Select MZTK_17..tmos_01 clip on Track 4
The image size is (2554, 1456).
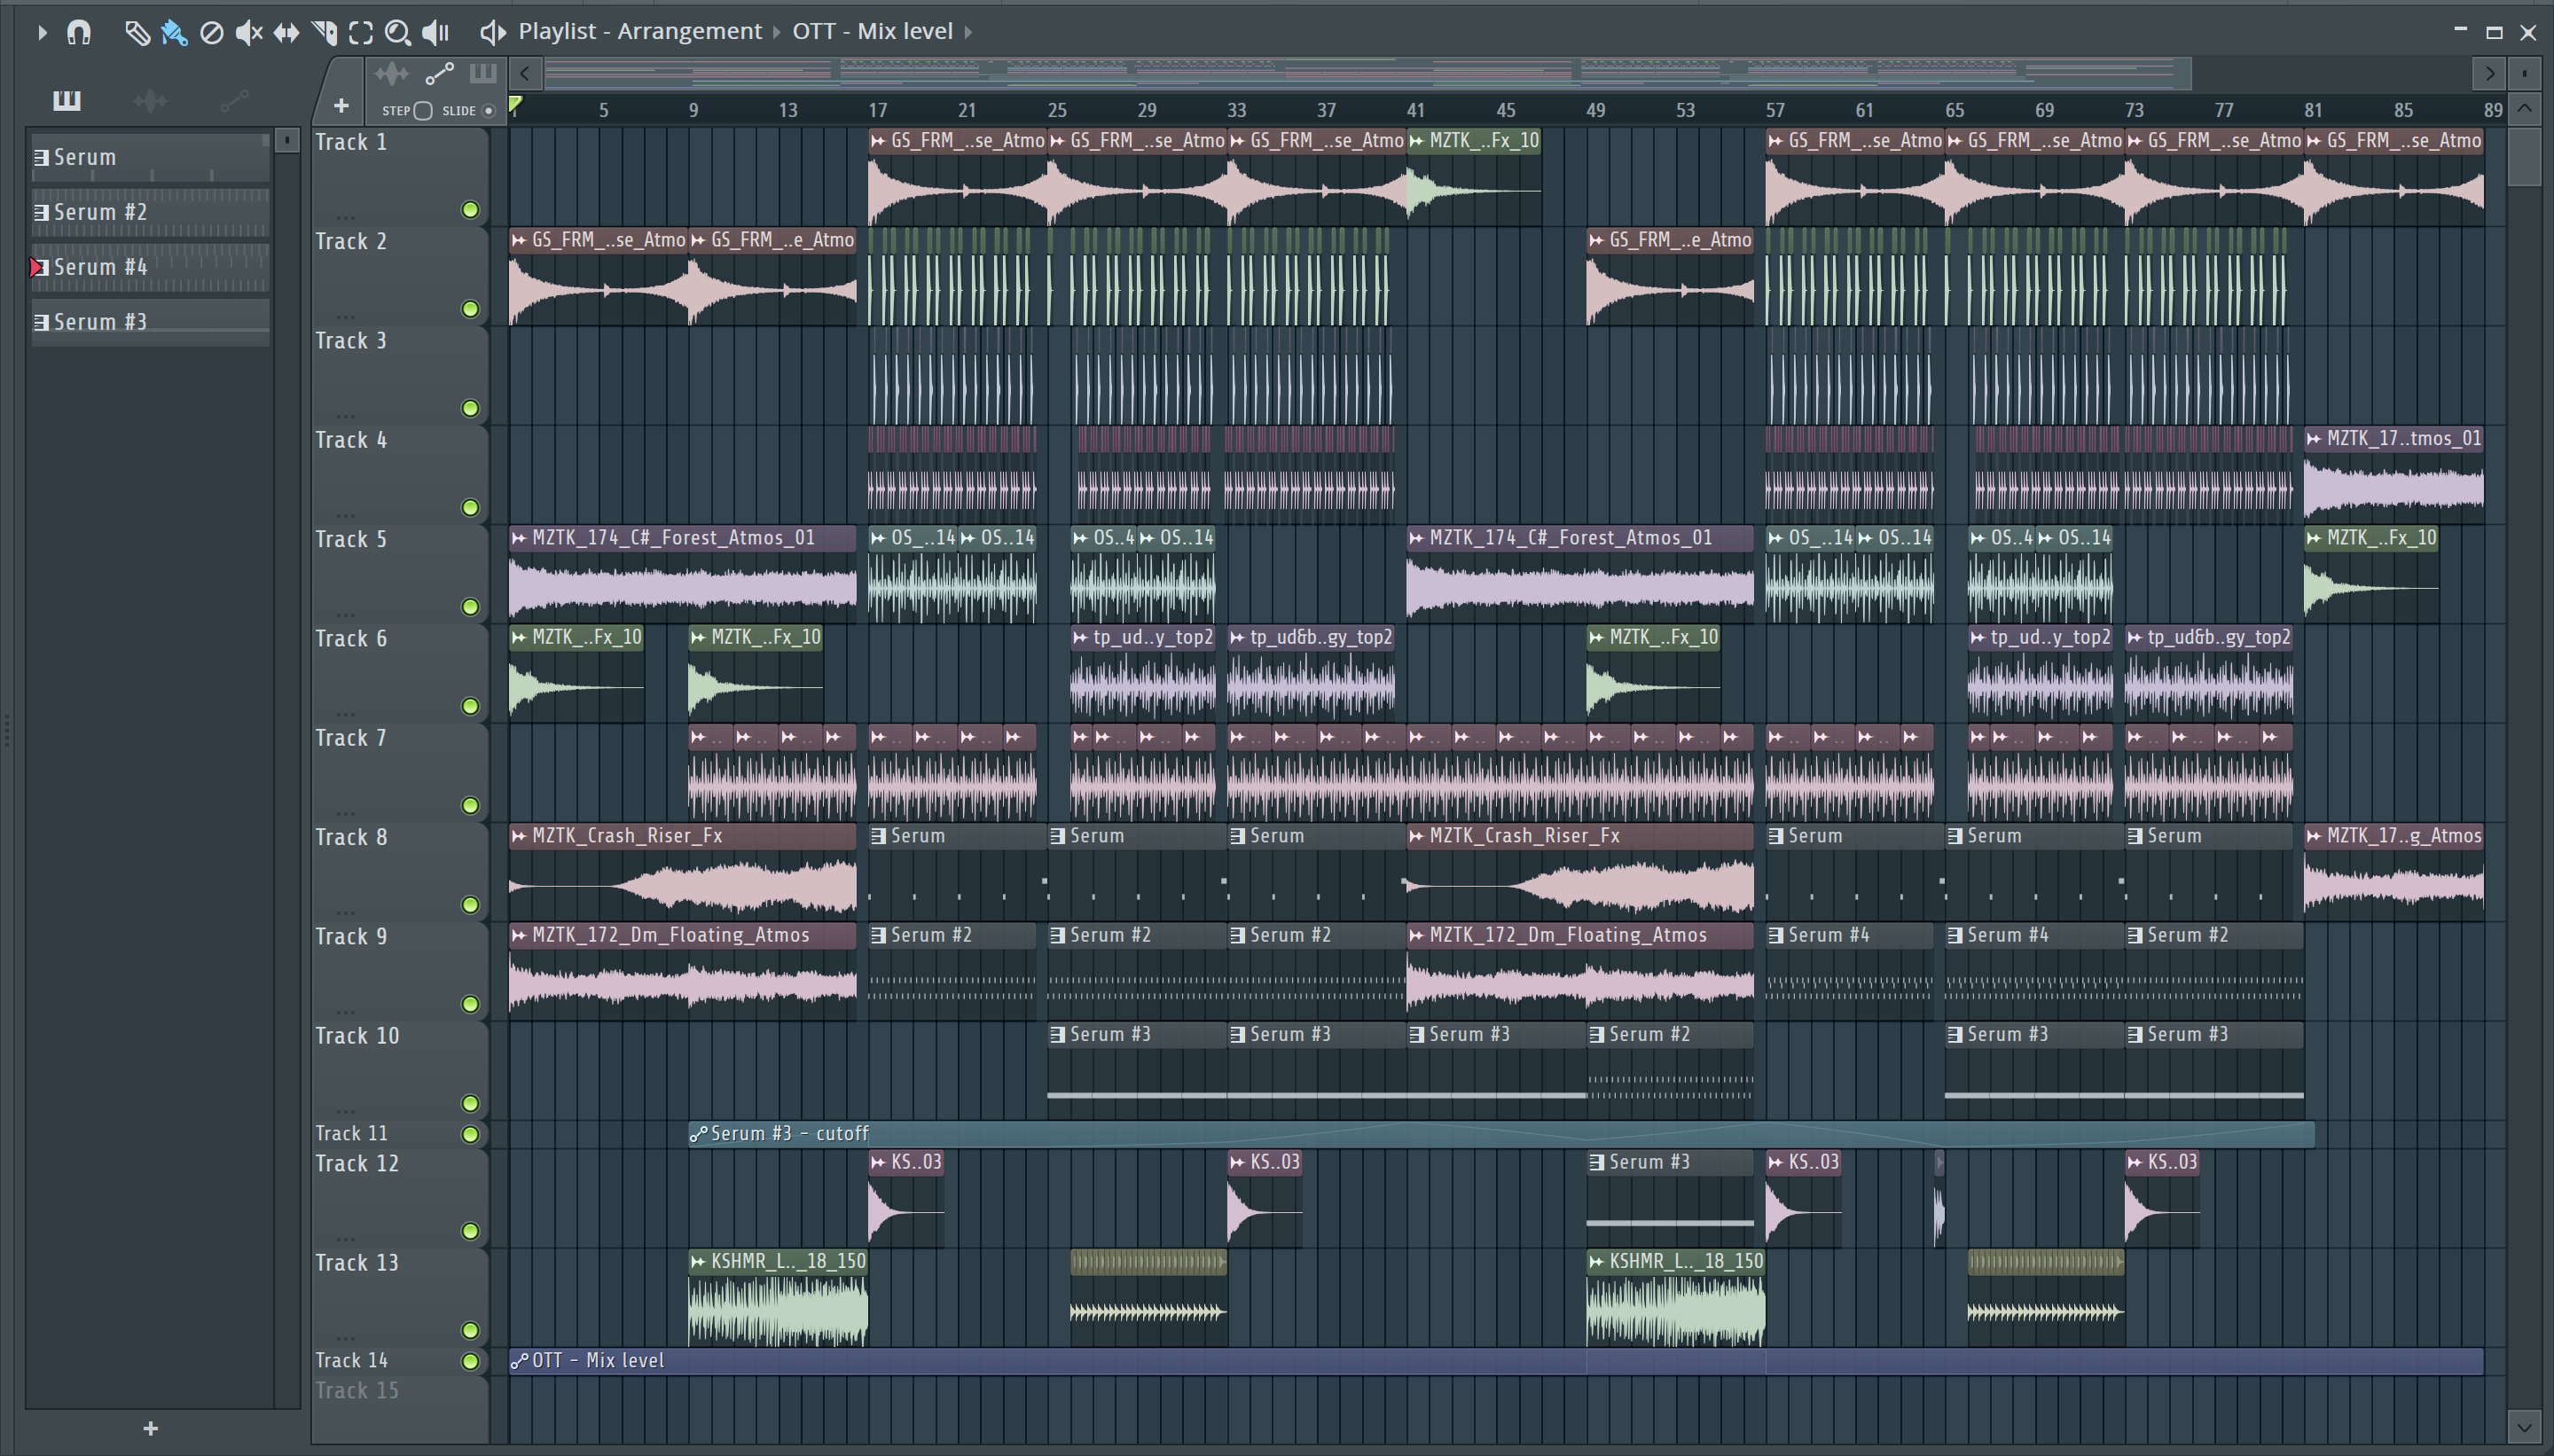click(x=2394, y=475)
